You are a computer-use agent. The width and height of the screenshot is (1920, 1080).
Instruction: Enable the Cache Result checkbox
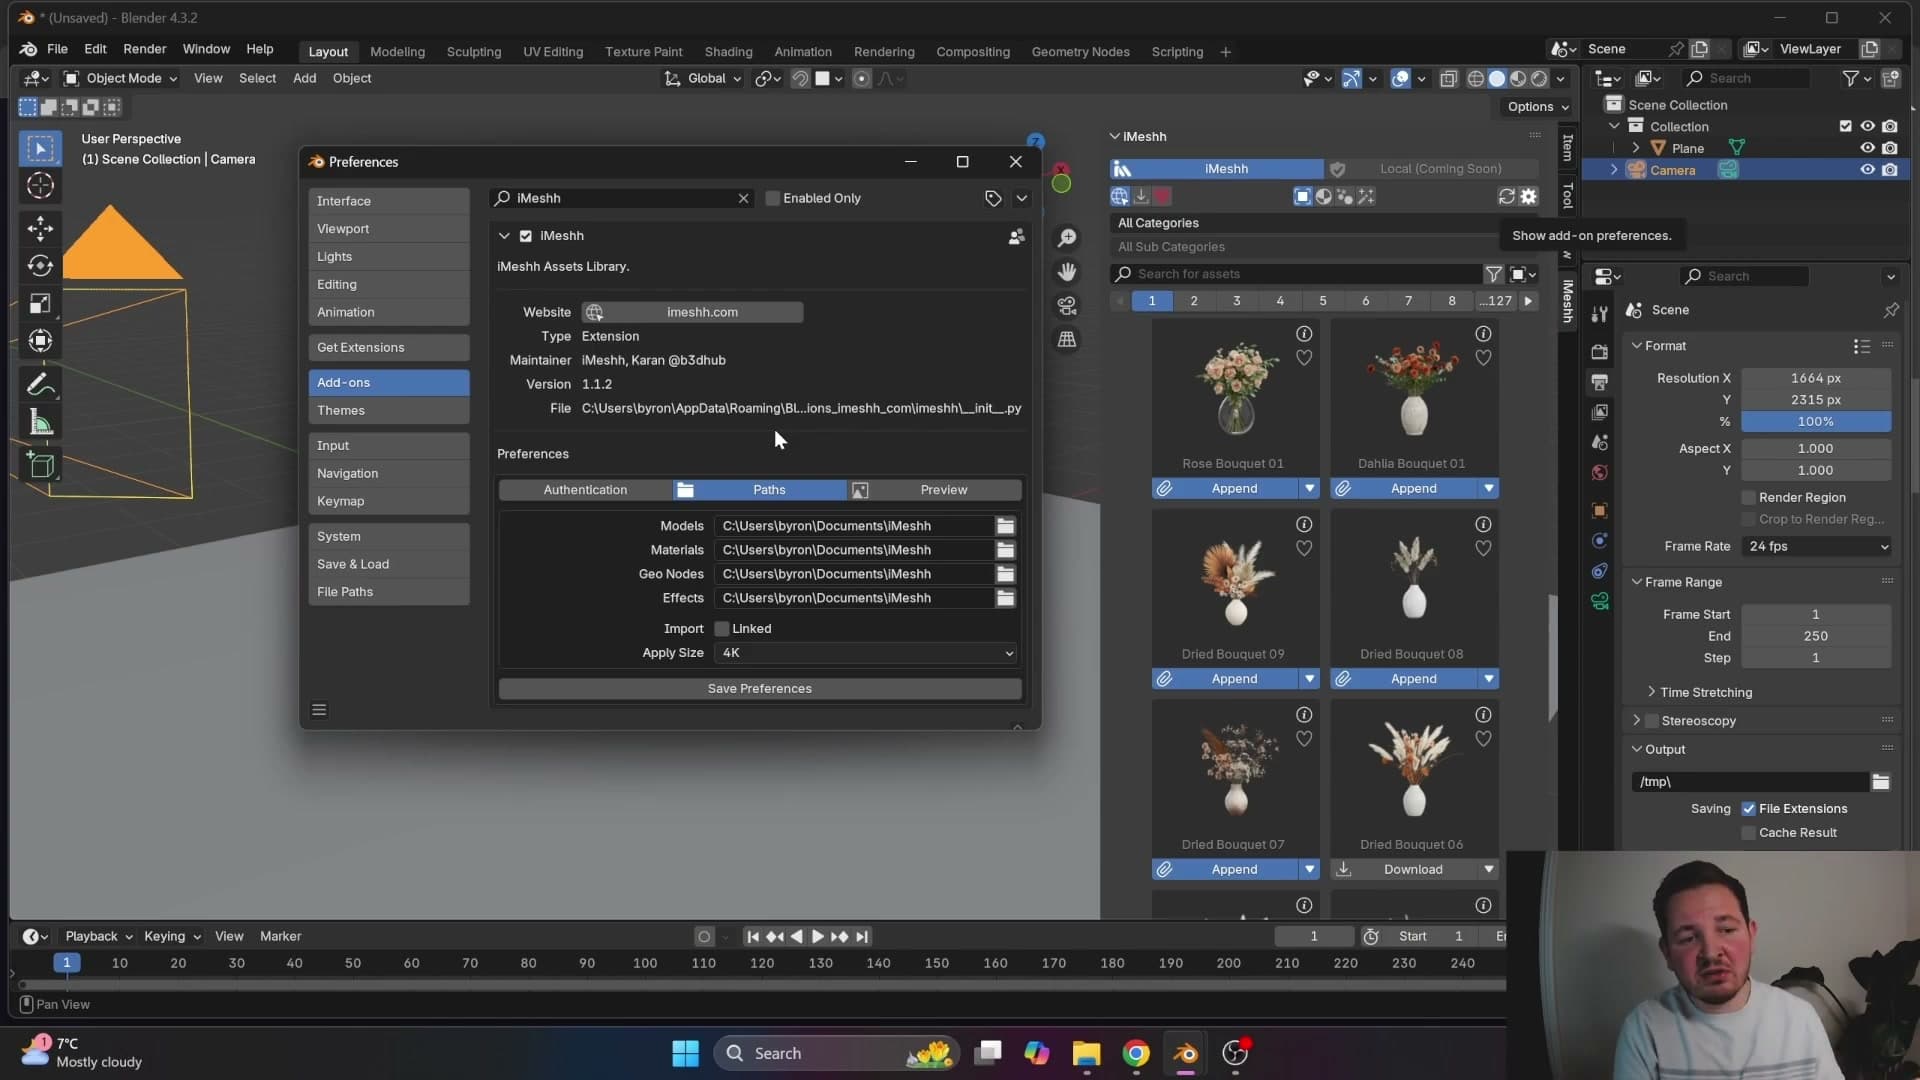point(1748,833)
